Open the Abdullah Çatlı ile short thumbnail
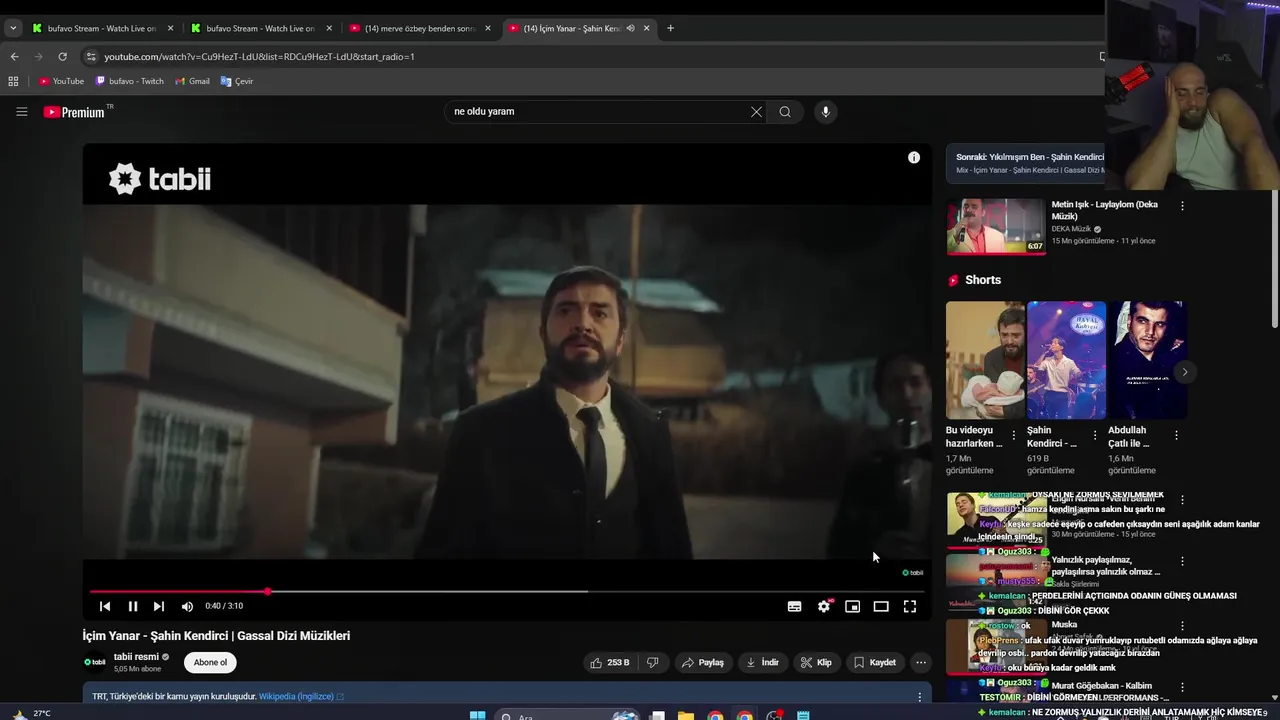The width and height of the screenshot is (1280, 720). [1147, 360]
